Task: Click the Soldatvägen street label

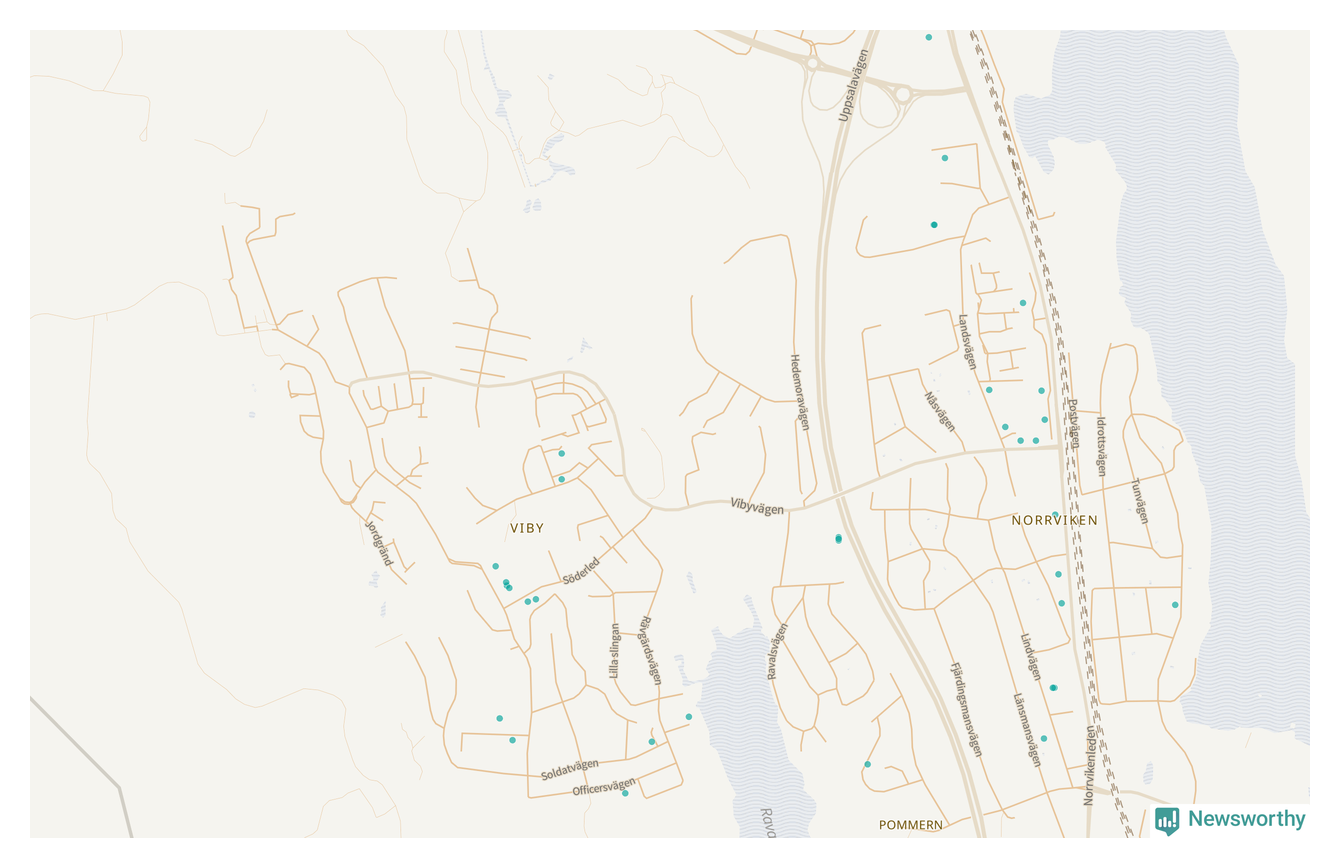Action: (x=569, y=770)
